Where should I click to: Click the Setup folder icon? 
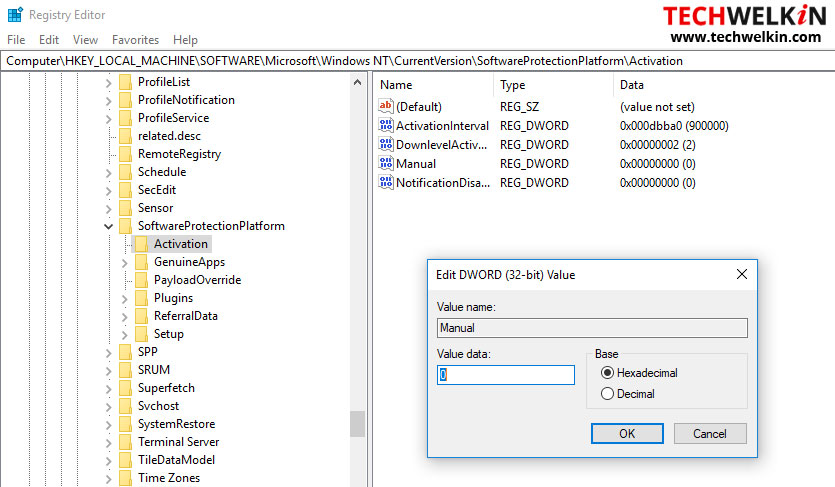click(x=141, y=334)
